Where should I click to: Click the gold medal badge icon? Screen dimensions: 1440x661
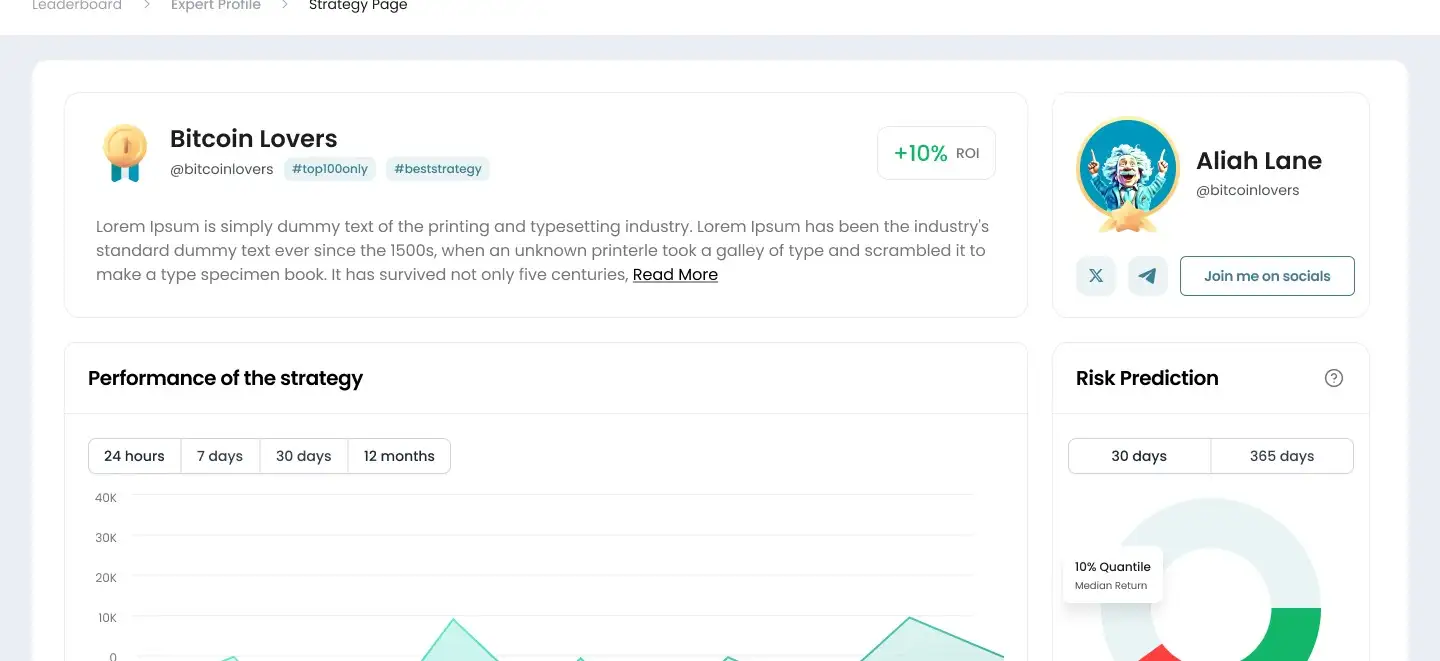(x=124, y=153)
